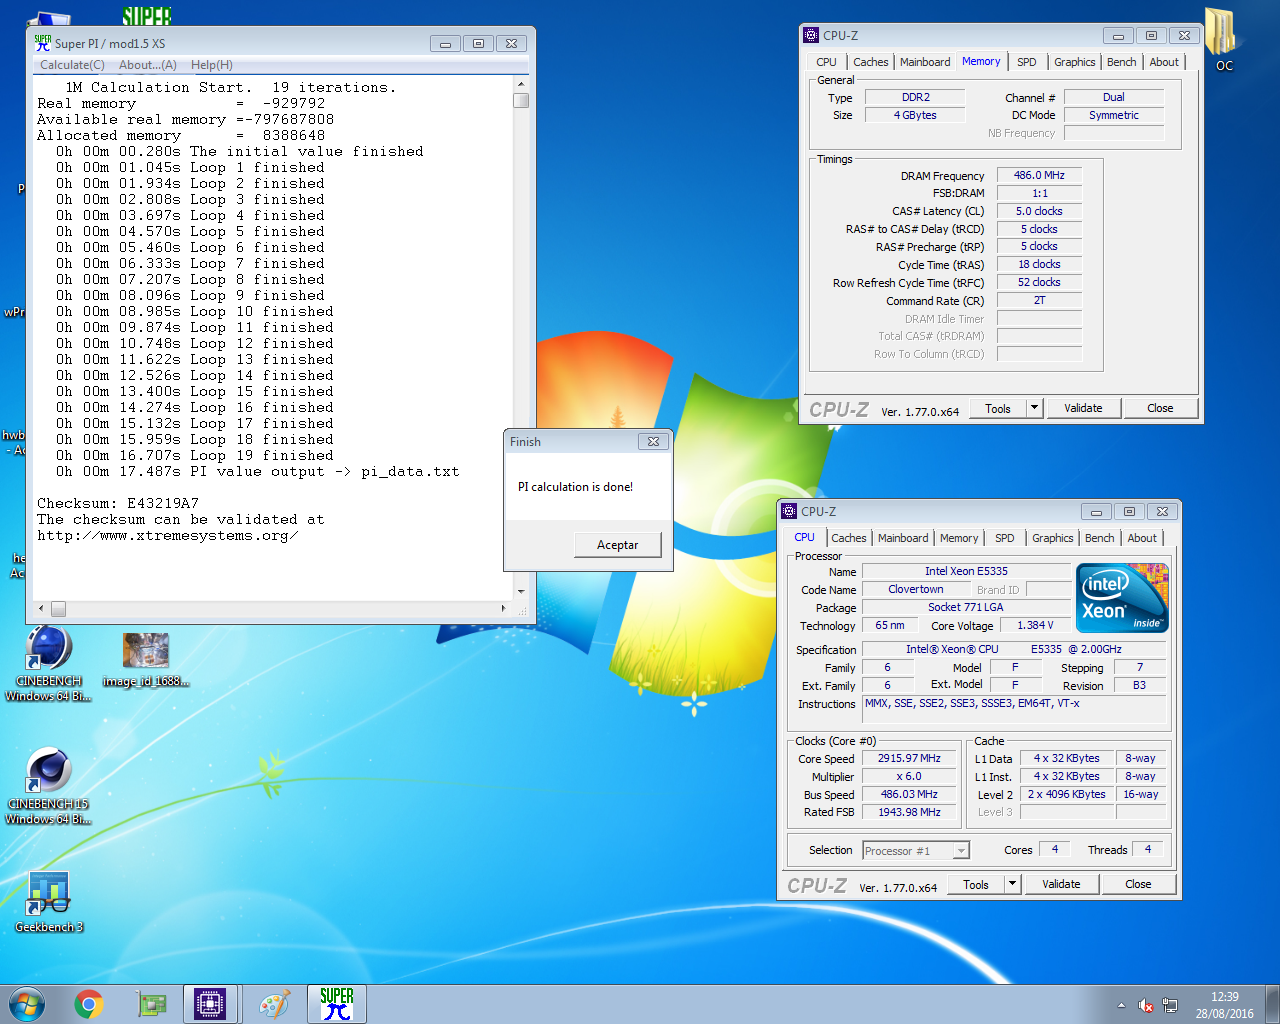The image size is (1280, 1024).
Task: Click Super PI horizontal scrollbar thumb
Action: click(58, 608)
